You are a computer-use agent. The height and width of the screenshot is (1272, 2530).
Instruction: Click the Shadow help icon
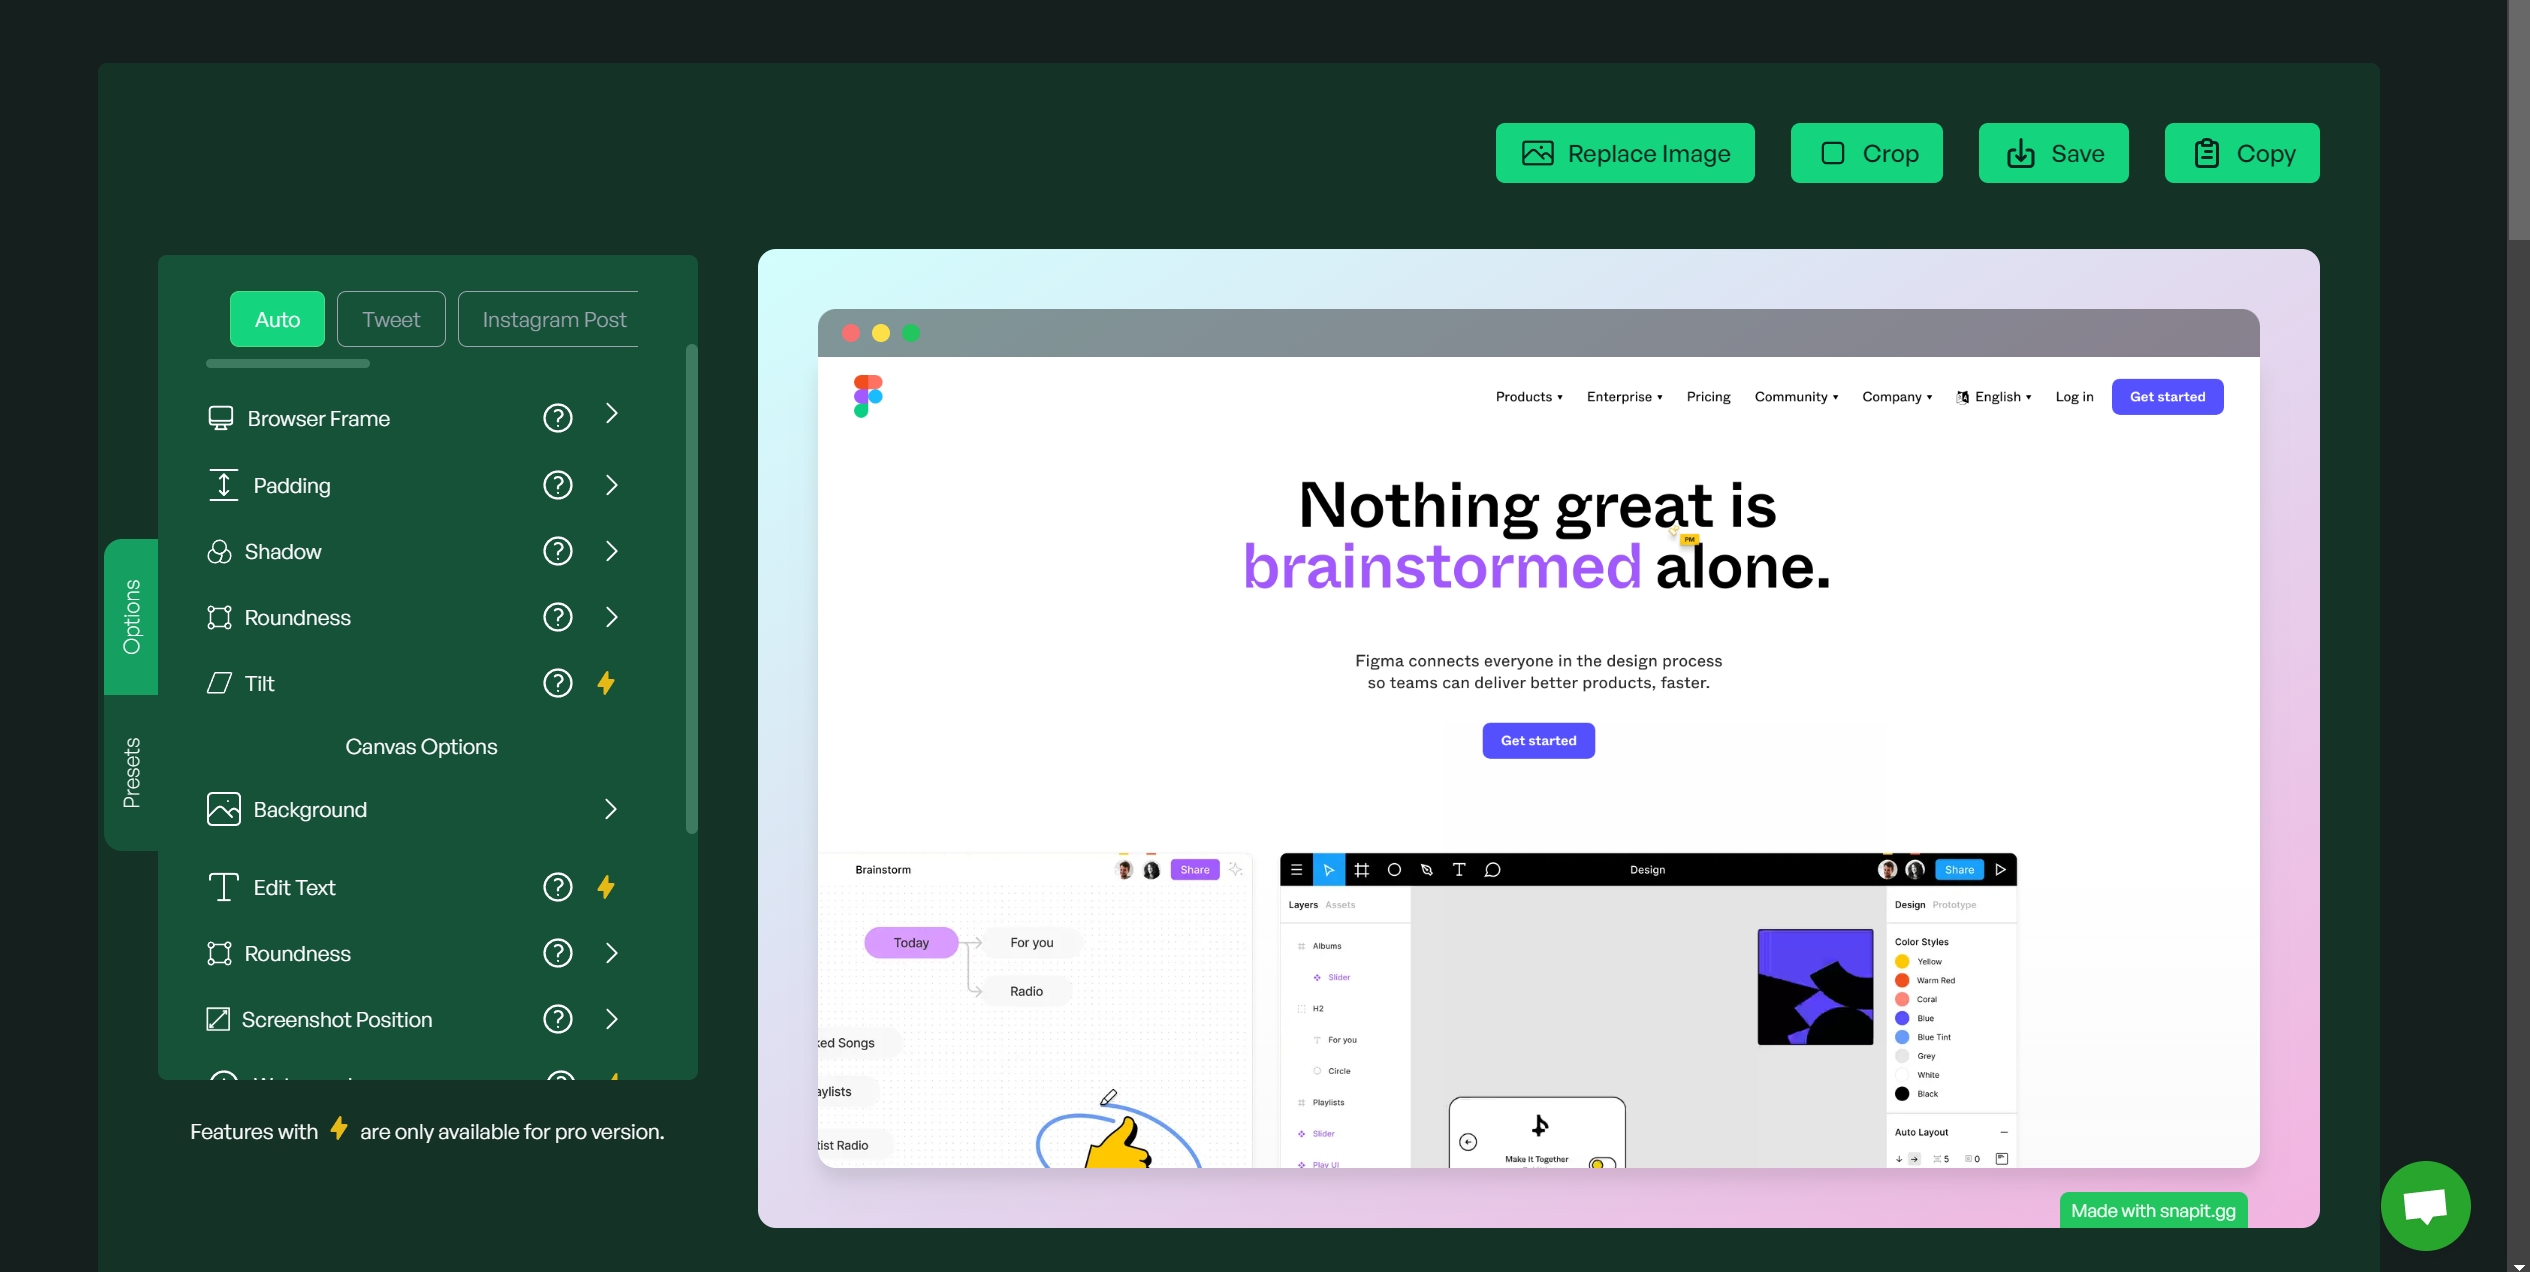click(x=558, y=550)
